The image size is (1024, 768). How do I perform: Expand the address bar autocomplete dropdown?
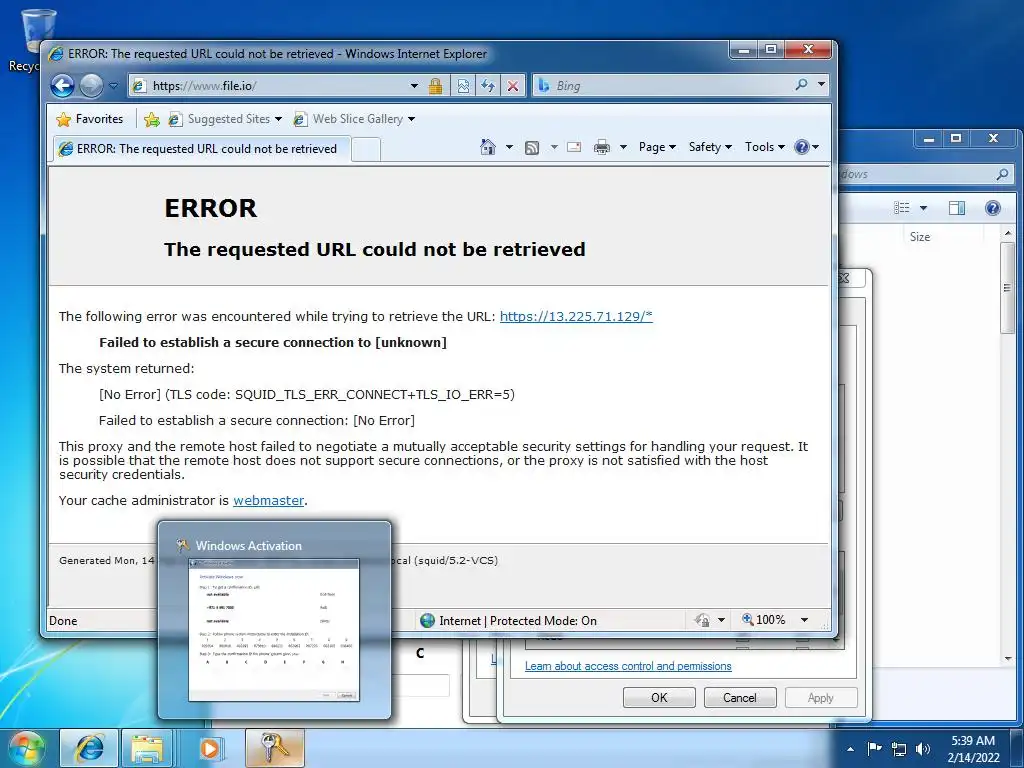(414, 86)
